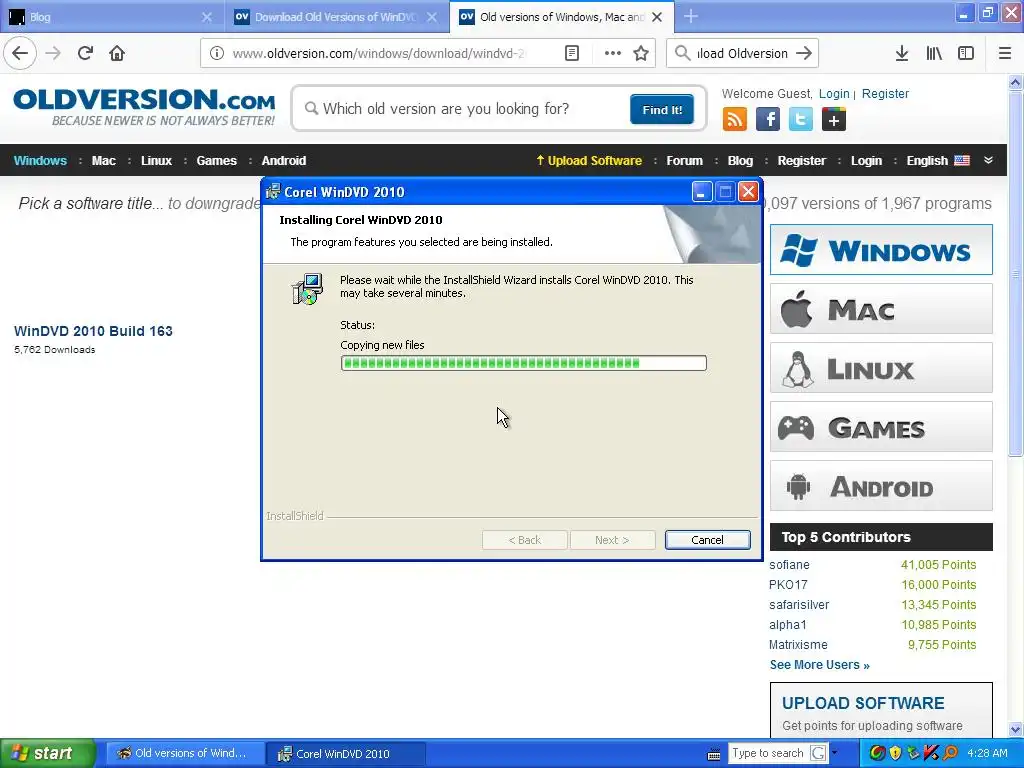Click the red Kaspersky K tray icon
The image size is (1024, 768).
(931, 753)
